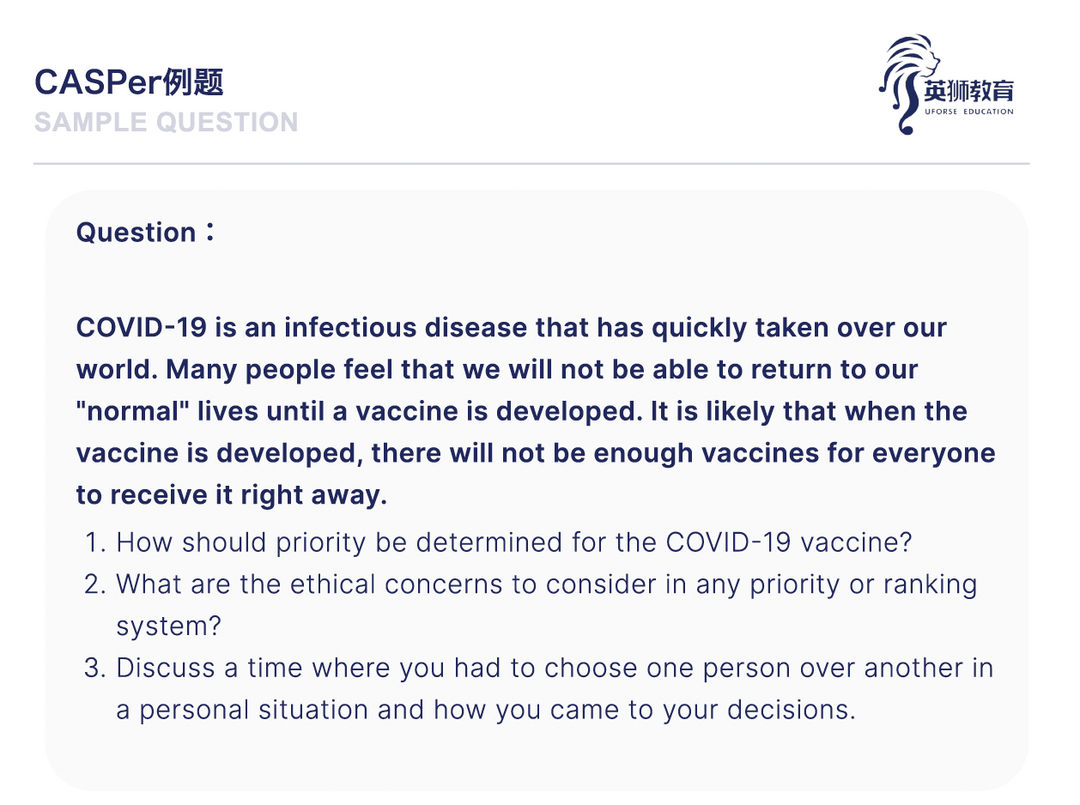Click the Question: heading

click(x=145, y=232)
